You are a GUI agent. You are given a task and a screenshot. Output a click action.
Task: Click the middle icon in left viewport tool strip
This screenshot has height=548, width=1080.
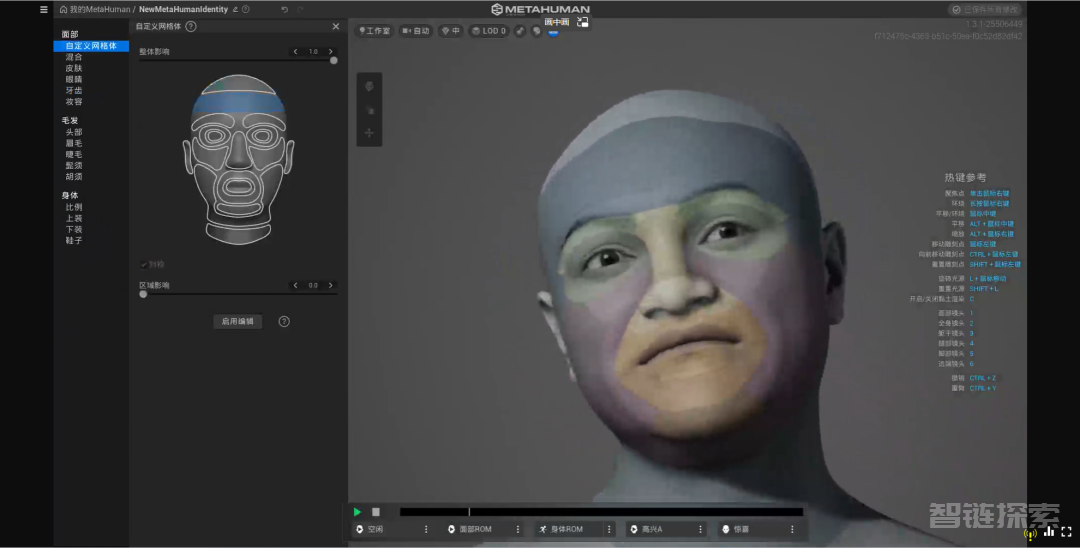[x=369, y=110]
